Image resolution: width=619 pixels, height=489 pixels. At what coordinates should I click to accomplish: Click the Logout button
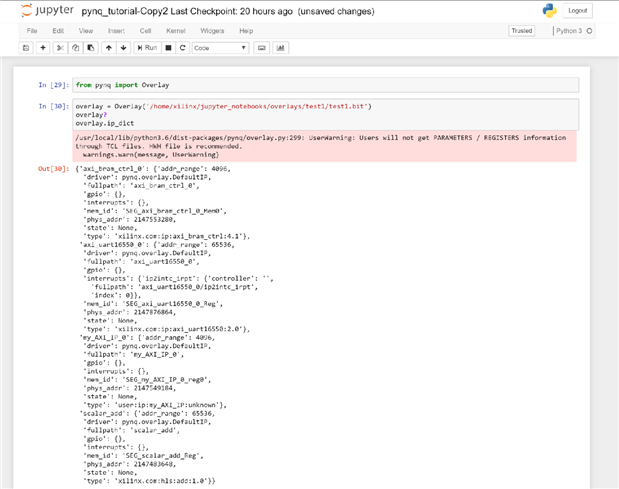[578, 11]
